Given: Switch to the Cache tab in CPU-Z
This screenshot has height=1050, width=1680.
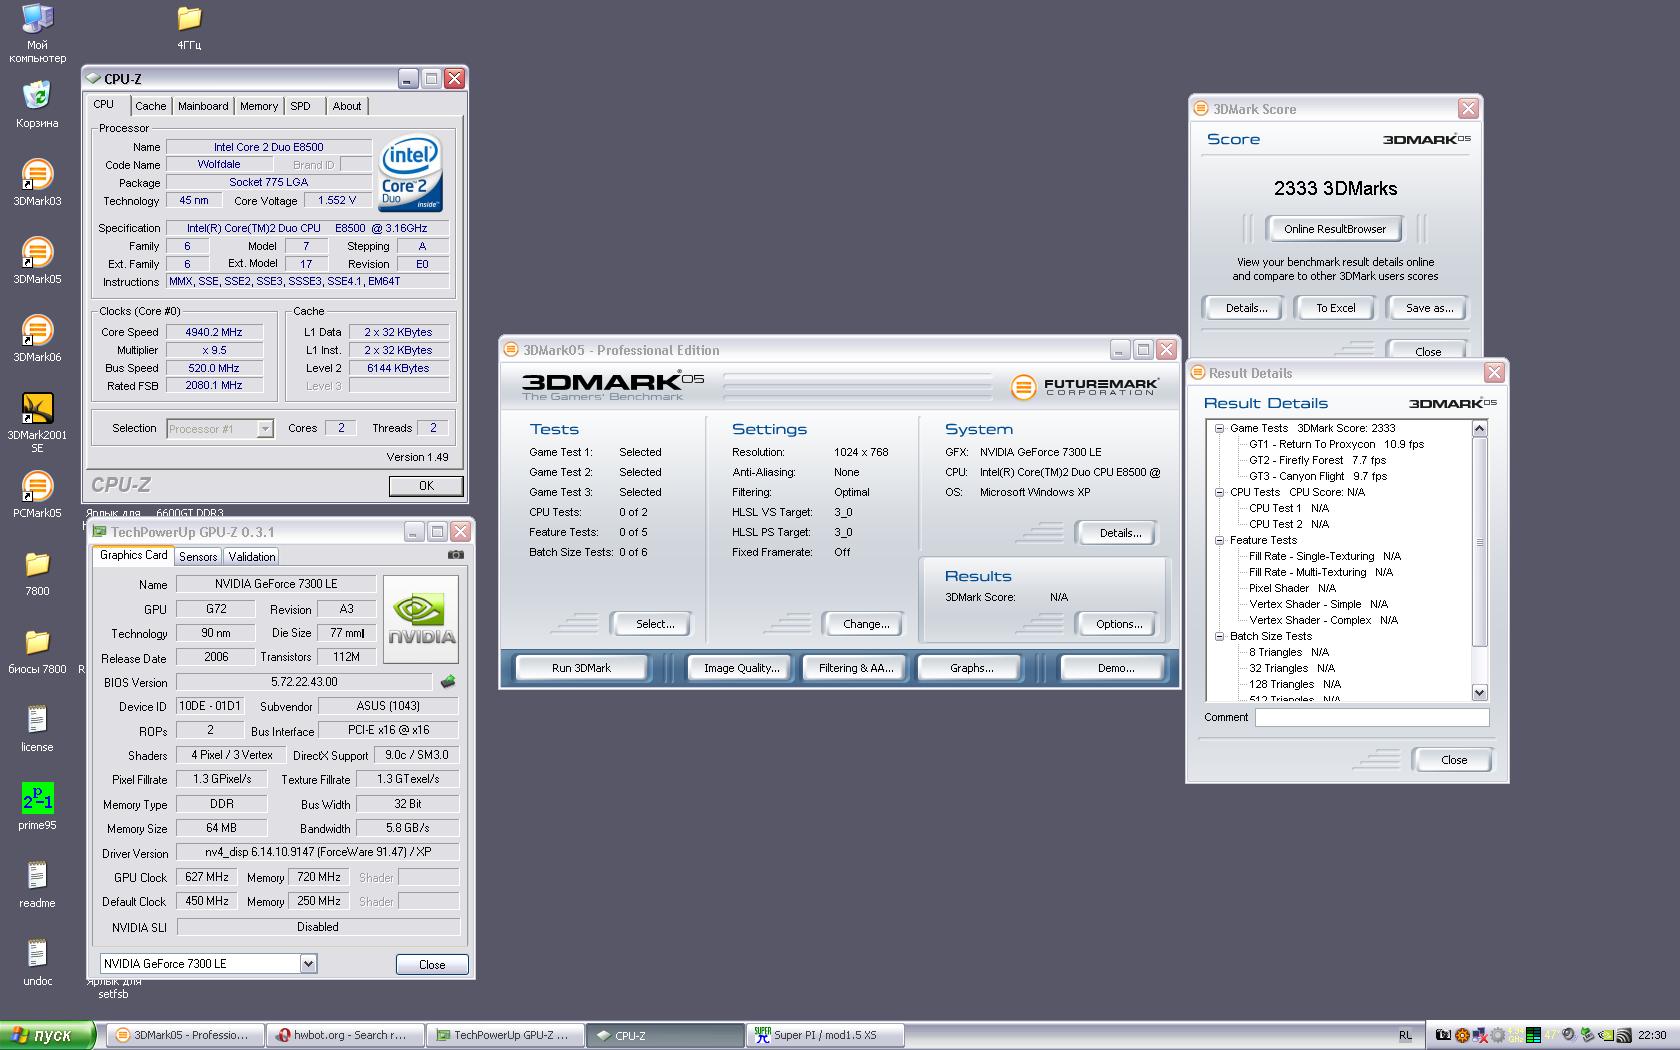Looking at the screenshot, I should pos(151,106).
